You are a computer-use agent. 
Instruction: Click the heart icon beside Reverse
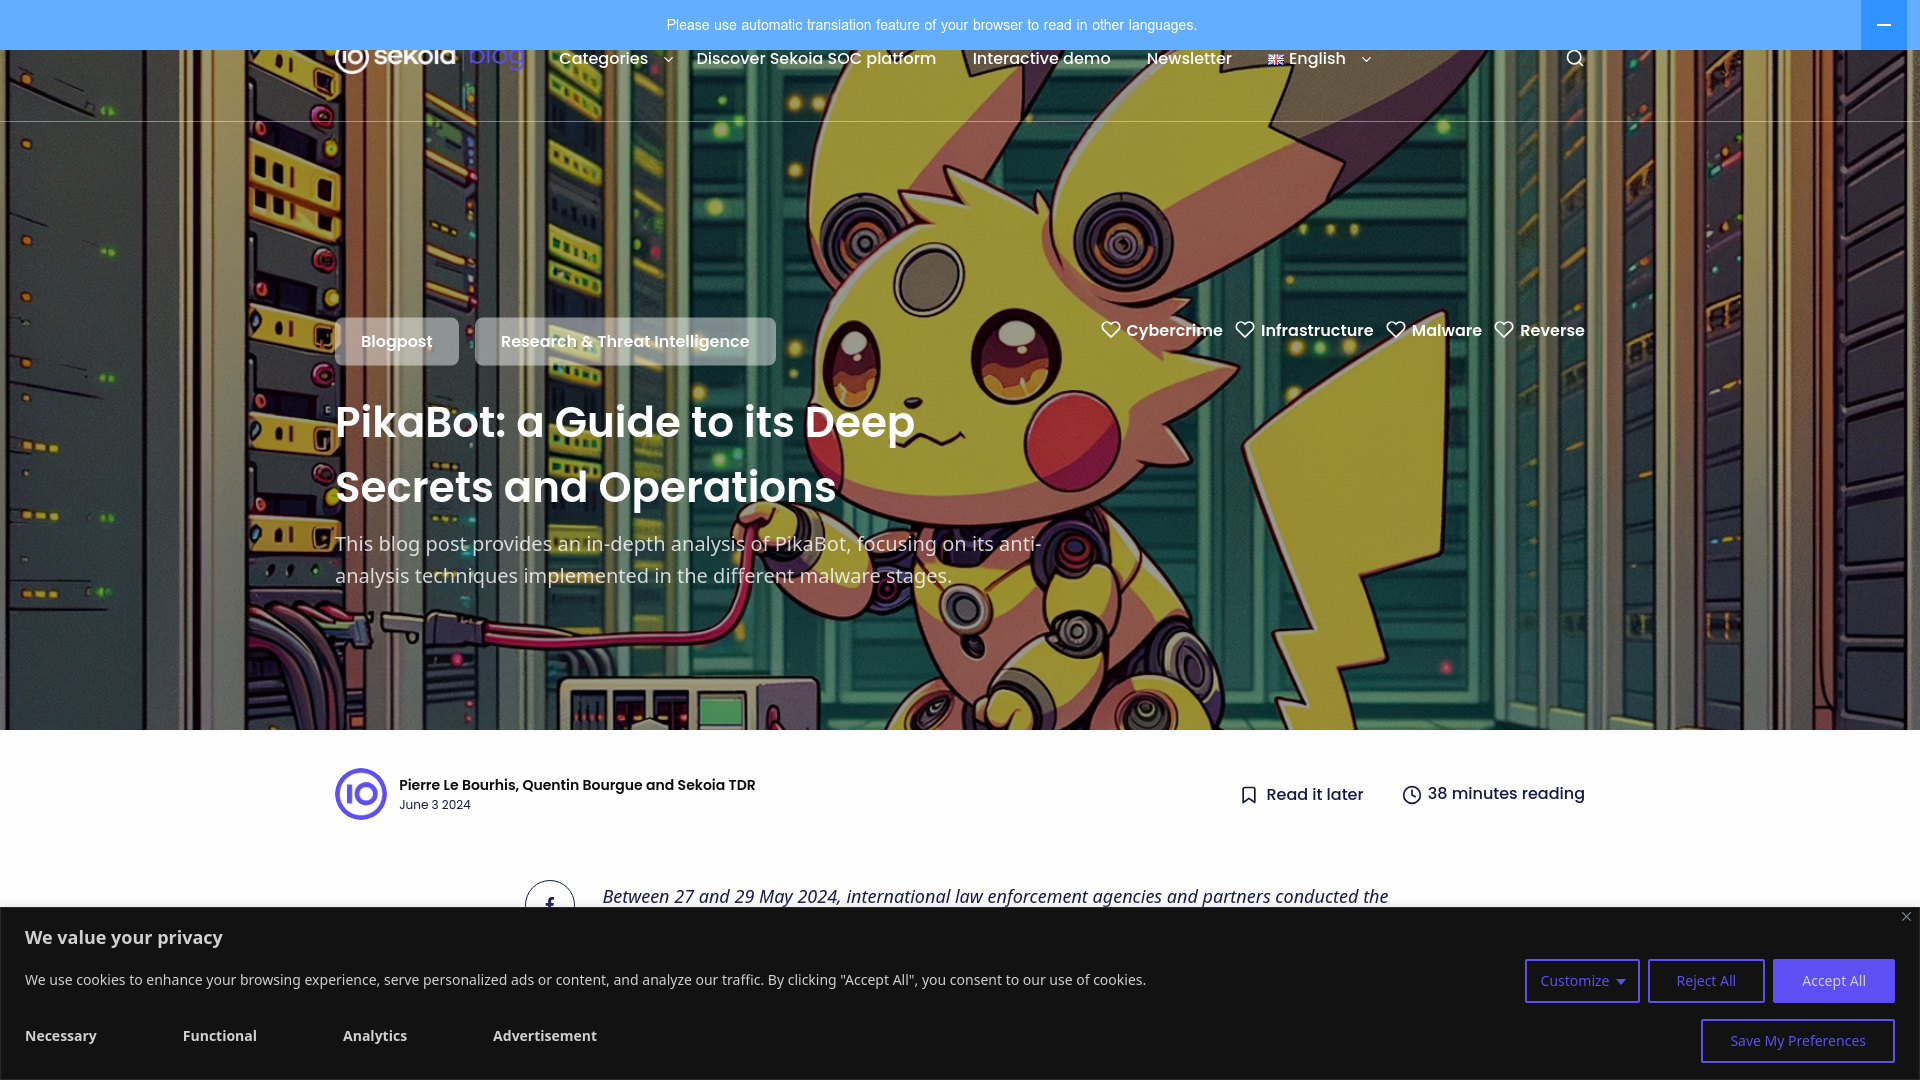coord(1504,330)
